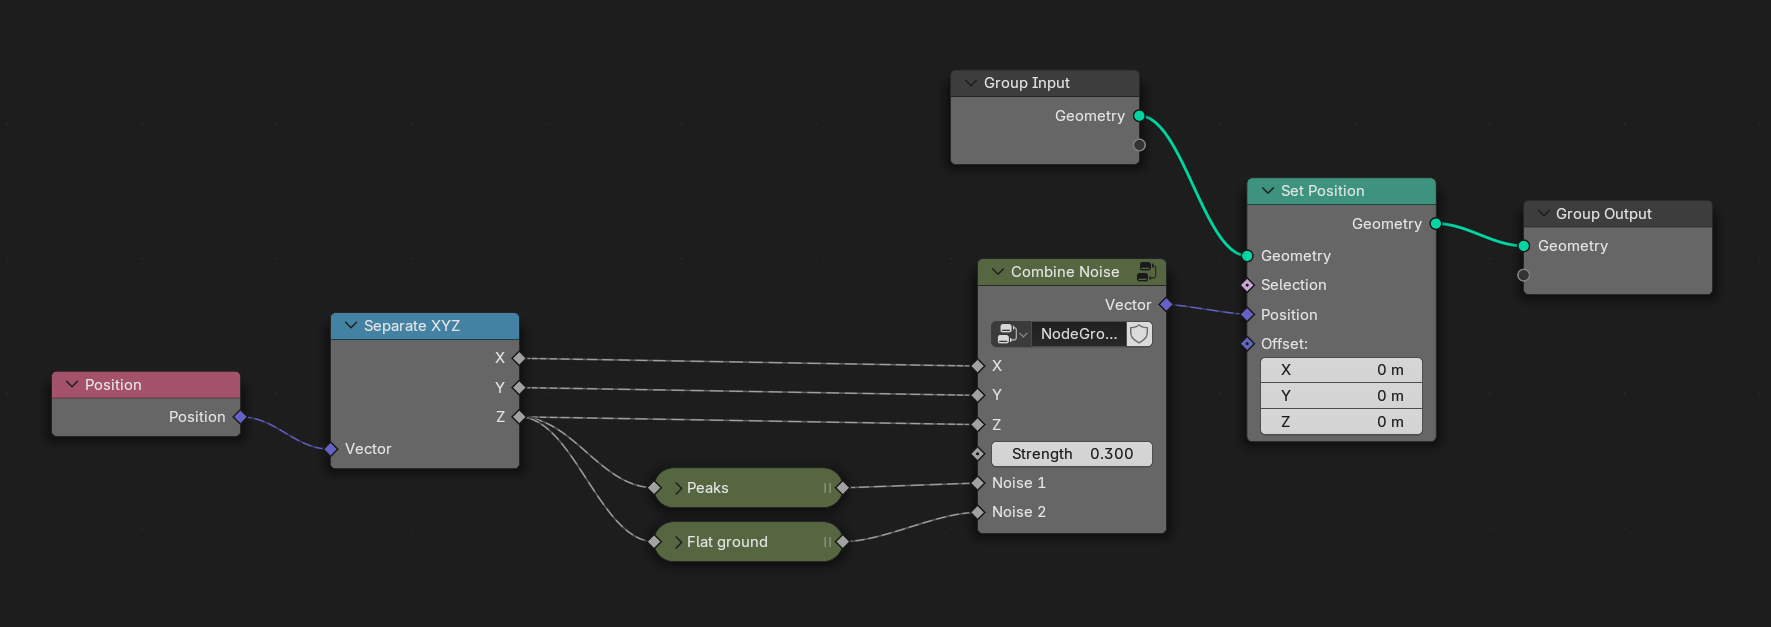This screenshot has height=627, width=1771.
Task: Click the Offset Z field in Set Position
Action: pyautogui.click(x=1340, y=422)
